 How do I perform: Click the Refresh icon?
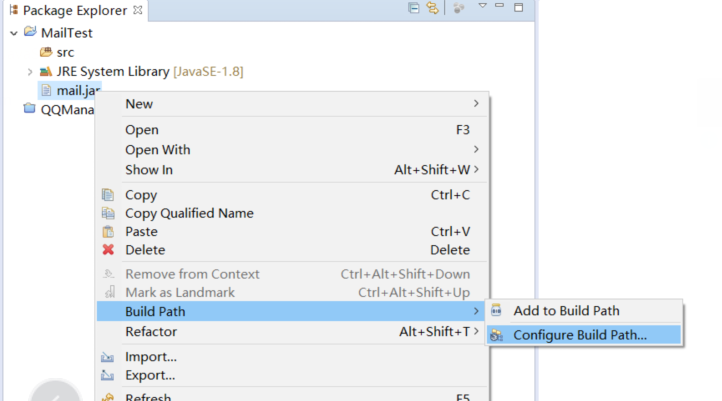(x=108, y=397)
